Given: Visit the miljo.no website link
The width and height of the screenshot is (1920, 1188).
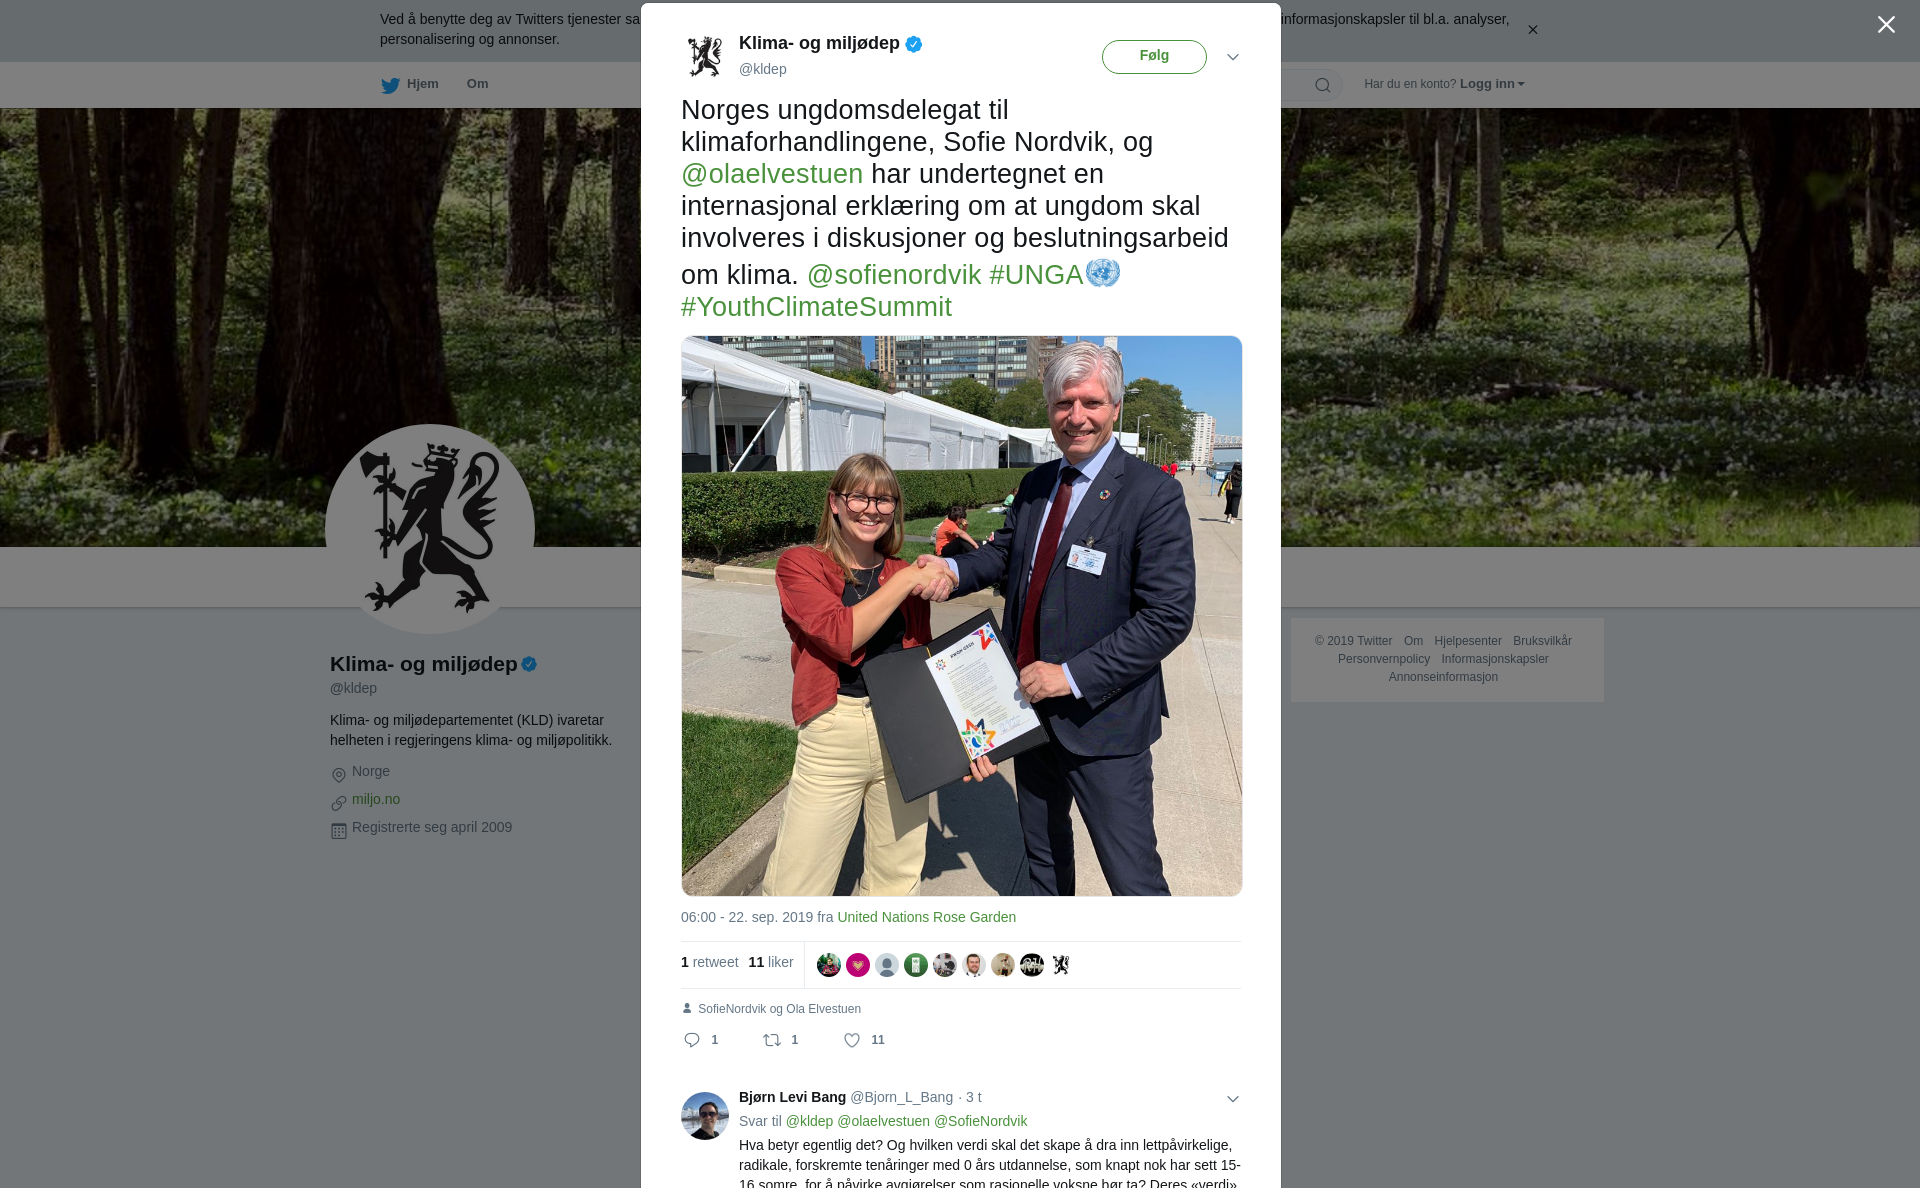Looking at the screenshot, I should pyautogui.click(x=376, y=799).
